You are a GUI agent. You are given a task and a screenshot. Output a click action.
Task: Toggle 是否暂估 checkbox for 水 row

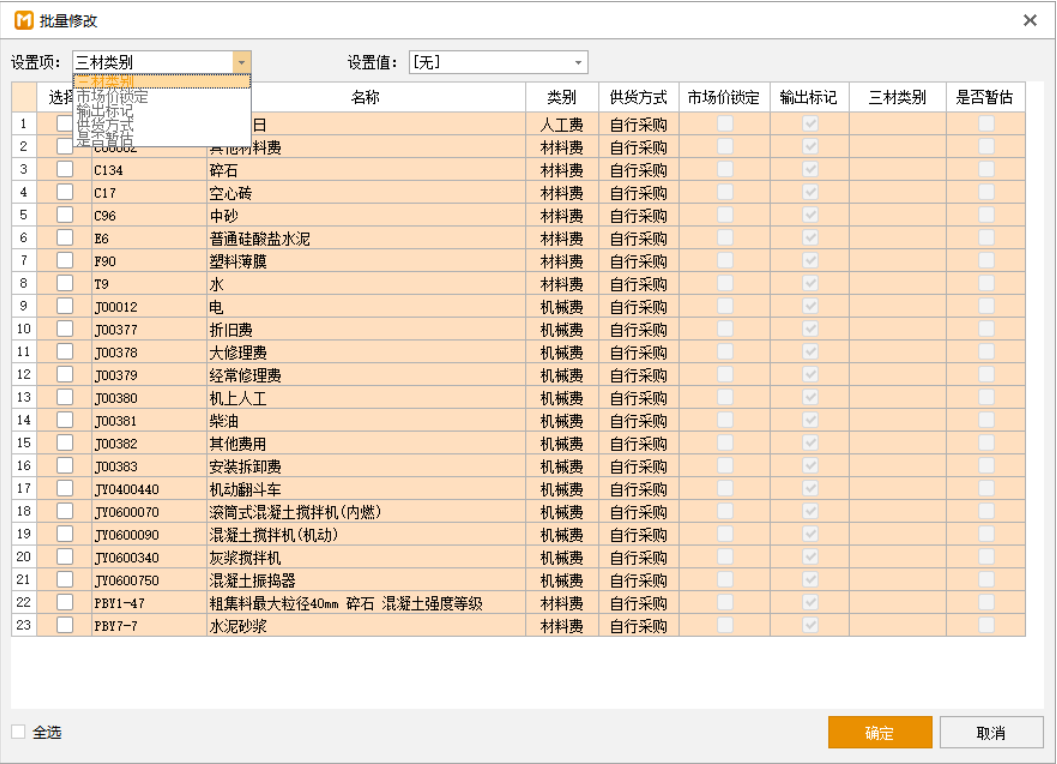[x=986, y=283]
